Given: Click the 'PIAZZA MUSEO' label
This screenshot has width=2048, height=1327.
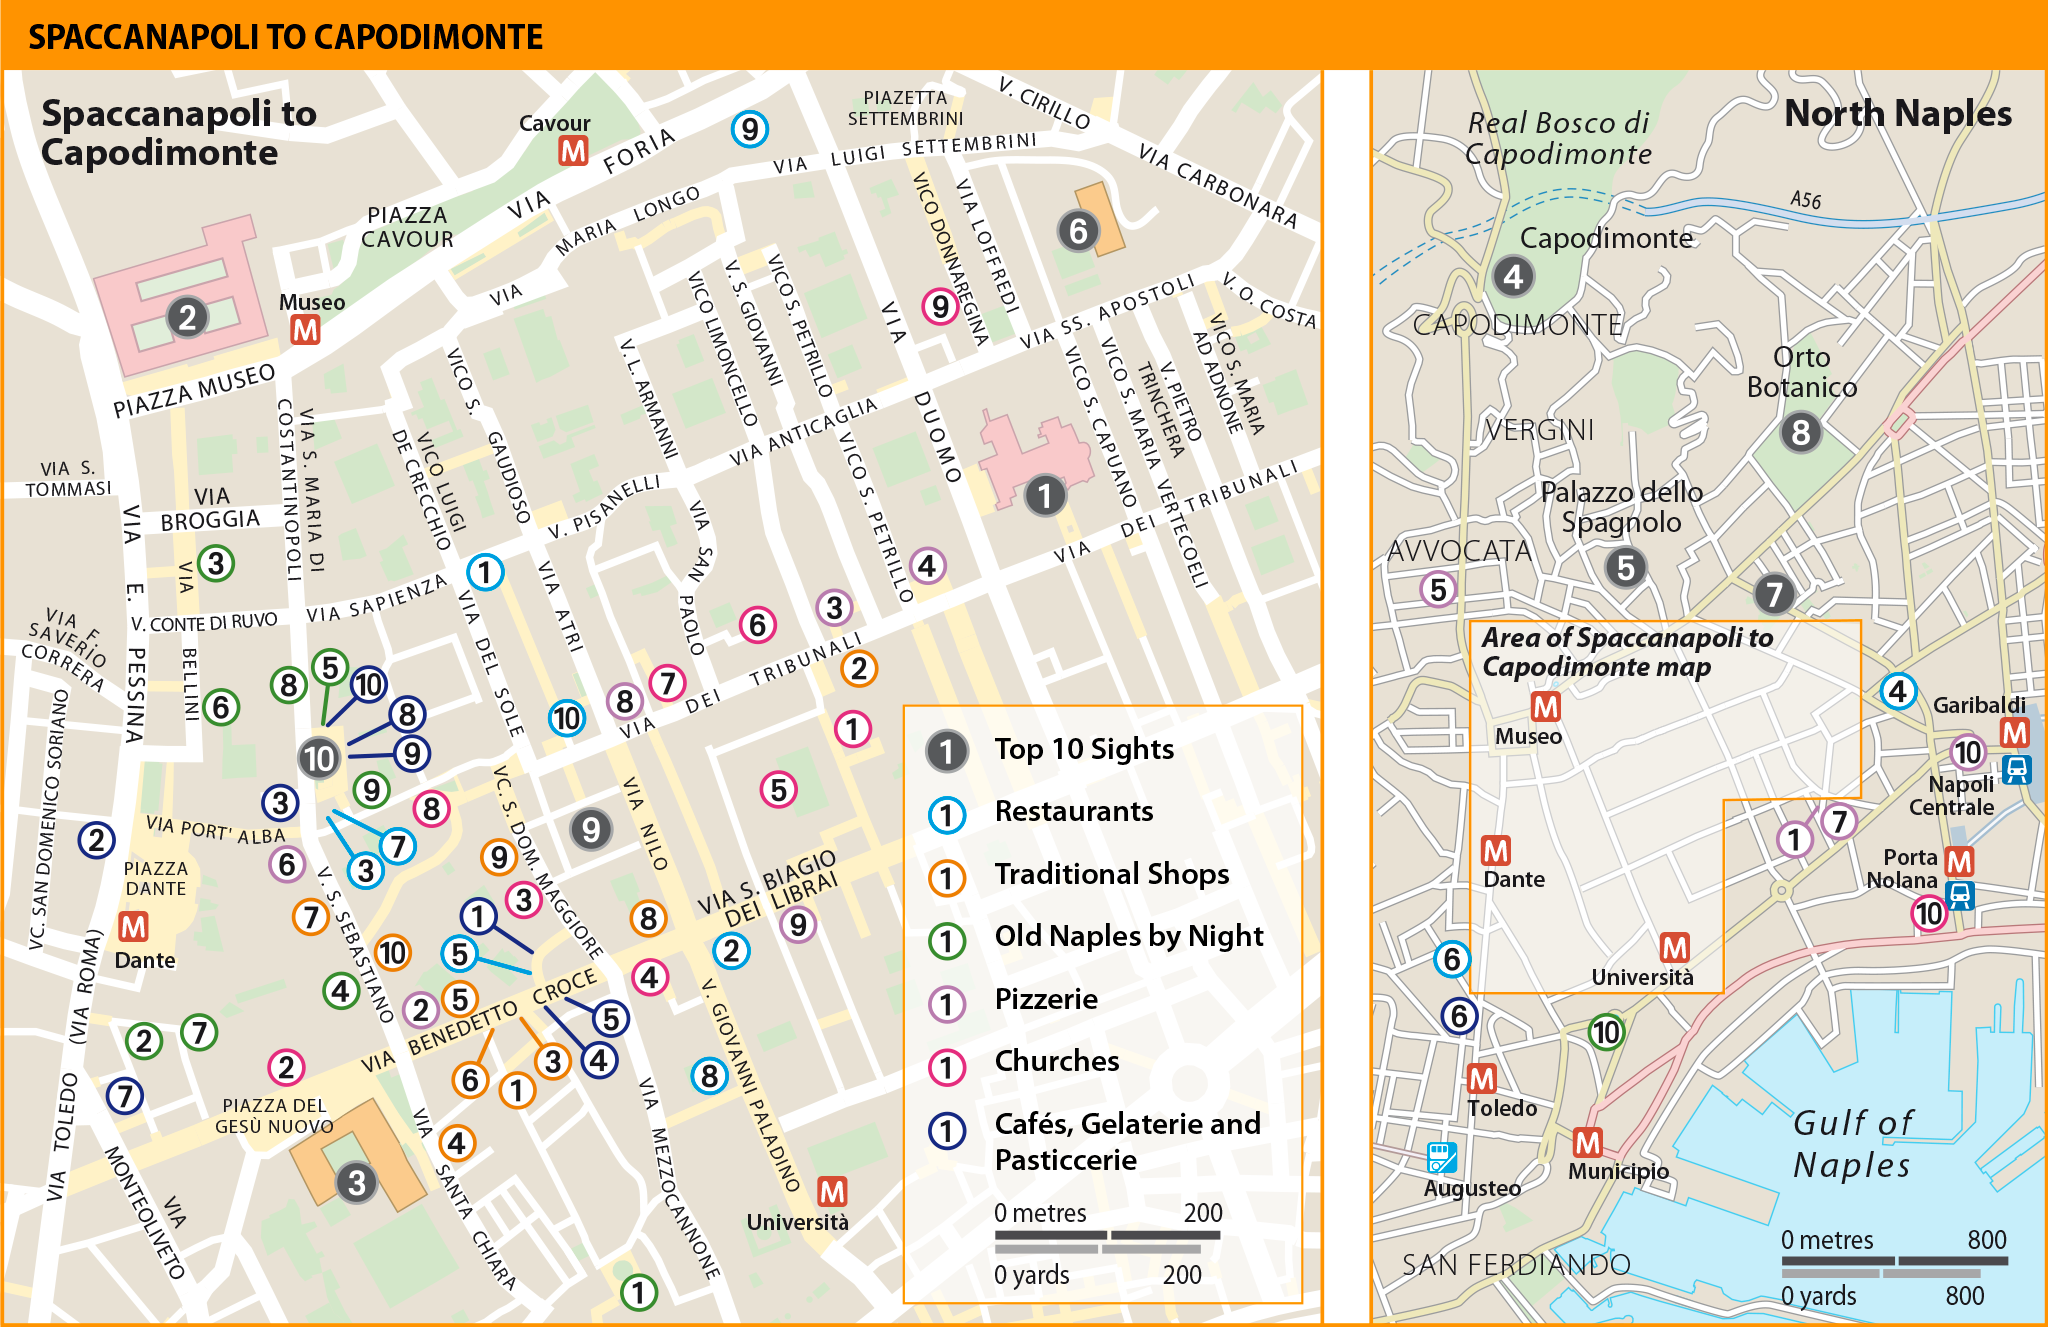Looking at the screenshot, I should [x=194, y=391].
